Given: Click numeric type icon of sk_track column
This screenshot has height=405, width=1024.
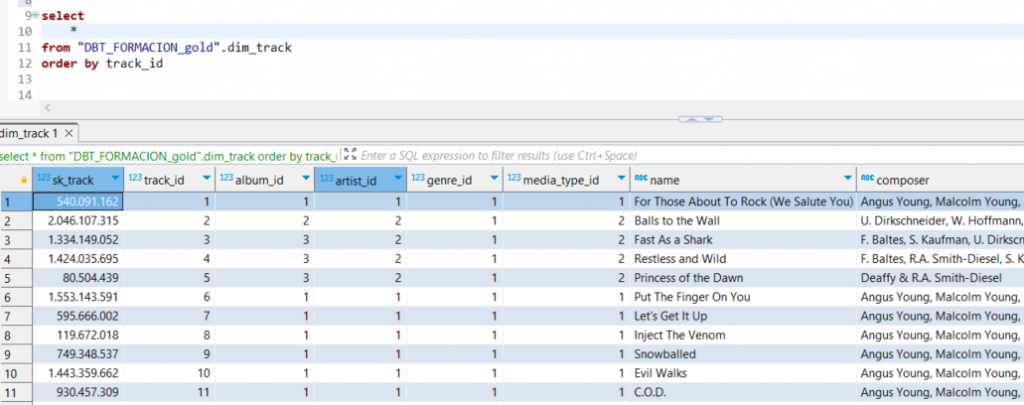Looking at the screenshot, I should pos(42,180).
